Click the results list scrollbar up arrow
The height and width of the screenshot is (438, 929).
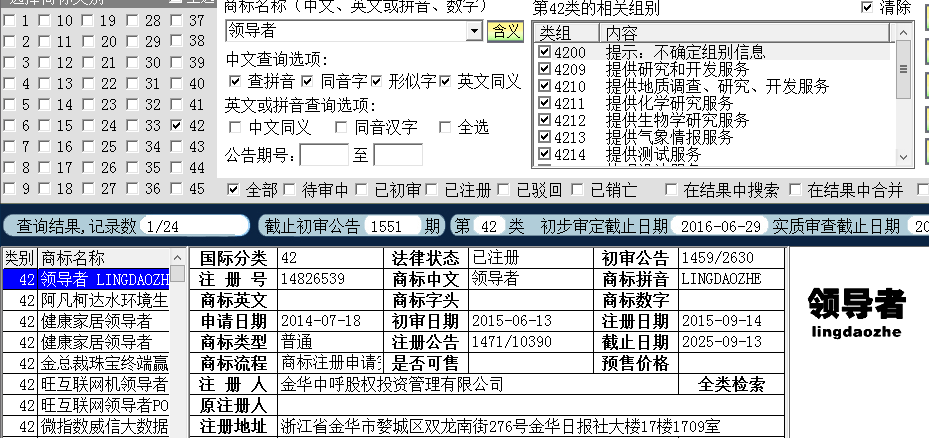pos(178,257)
